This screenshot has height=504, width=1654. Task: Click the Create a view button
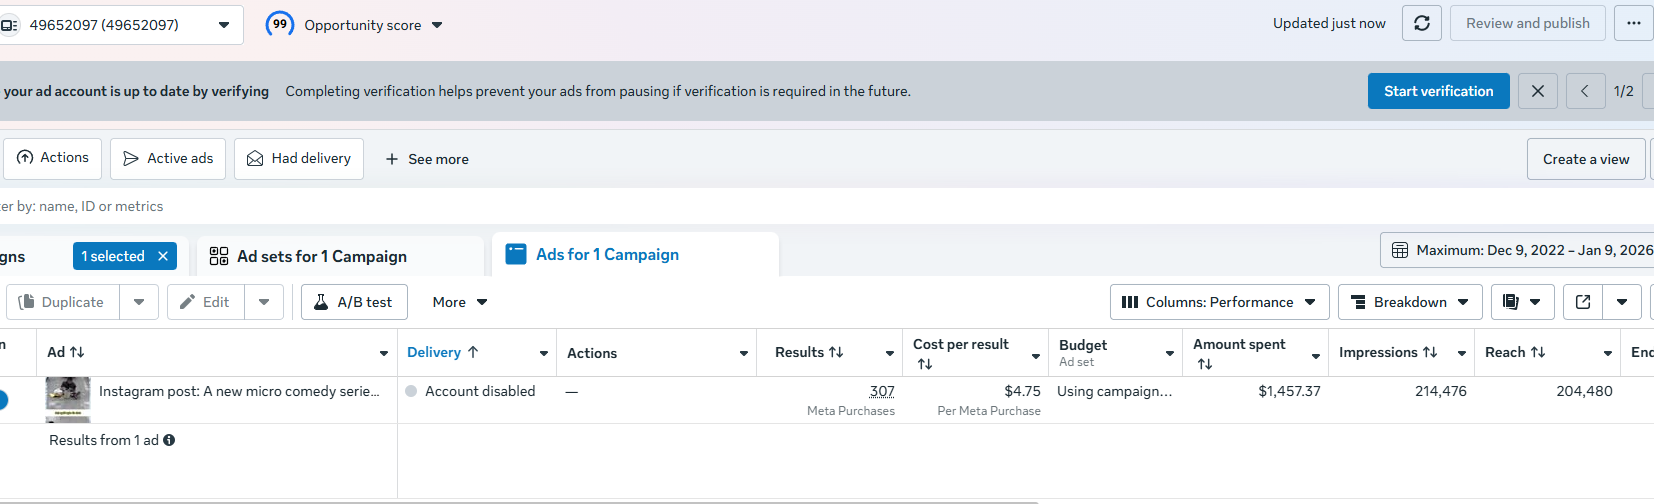(x=1585, y=159)
